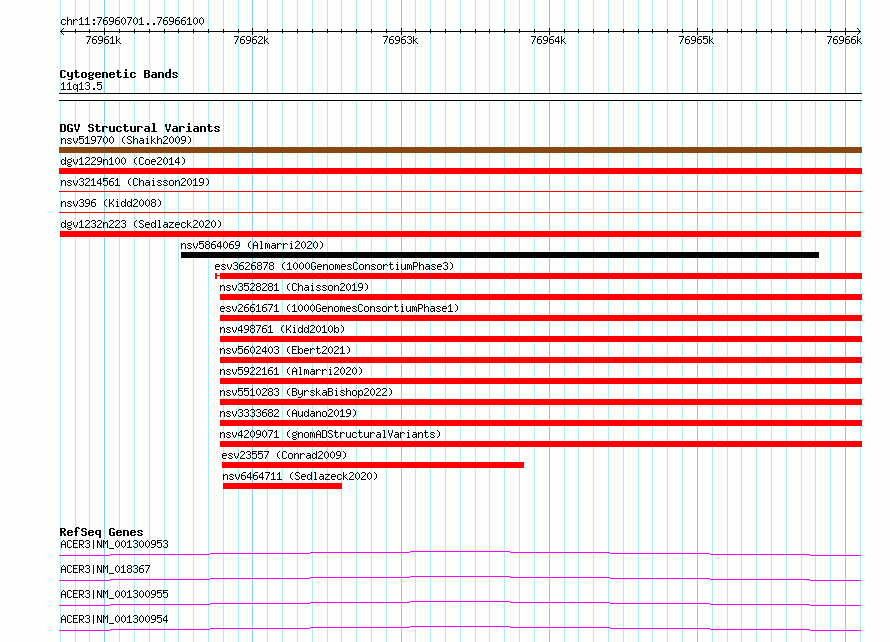The height and width of the screenshot is (642, 890).
Task: Open ACER3|NM_018367 transcript label
Action: (105, 569)
